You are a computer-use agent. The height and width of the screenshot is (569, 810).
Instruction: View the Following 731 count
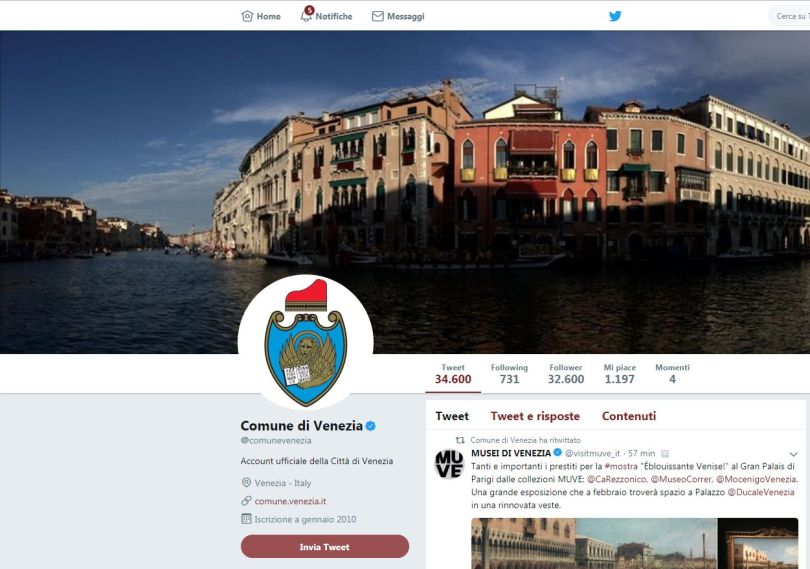coord(509,374)
